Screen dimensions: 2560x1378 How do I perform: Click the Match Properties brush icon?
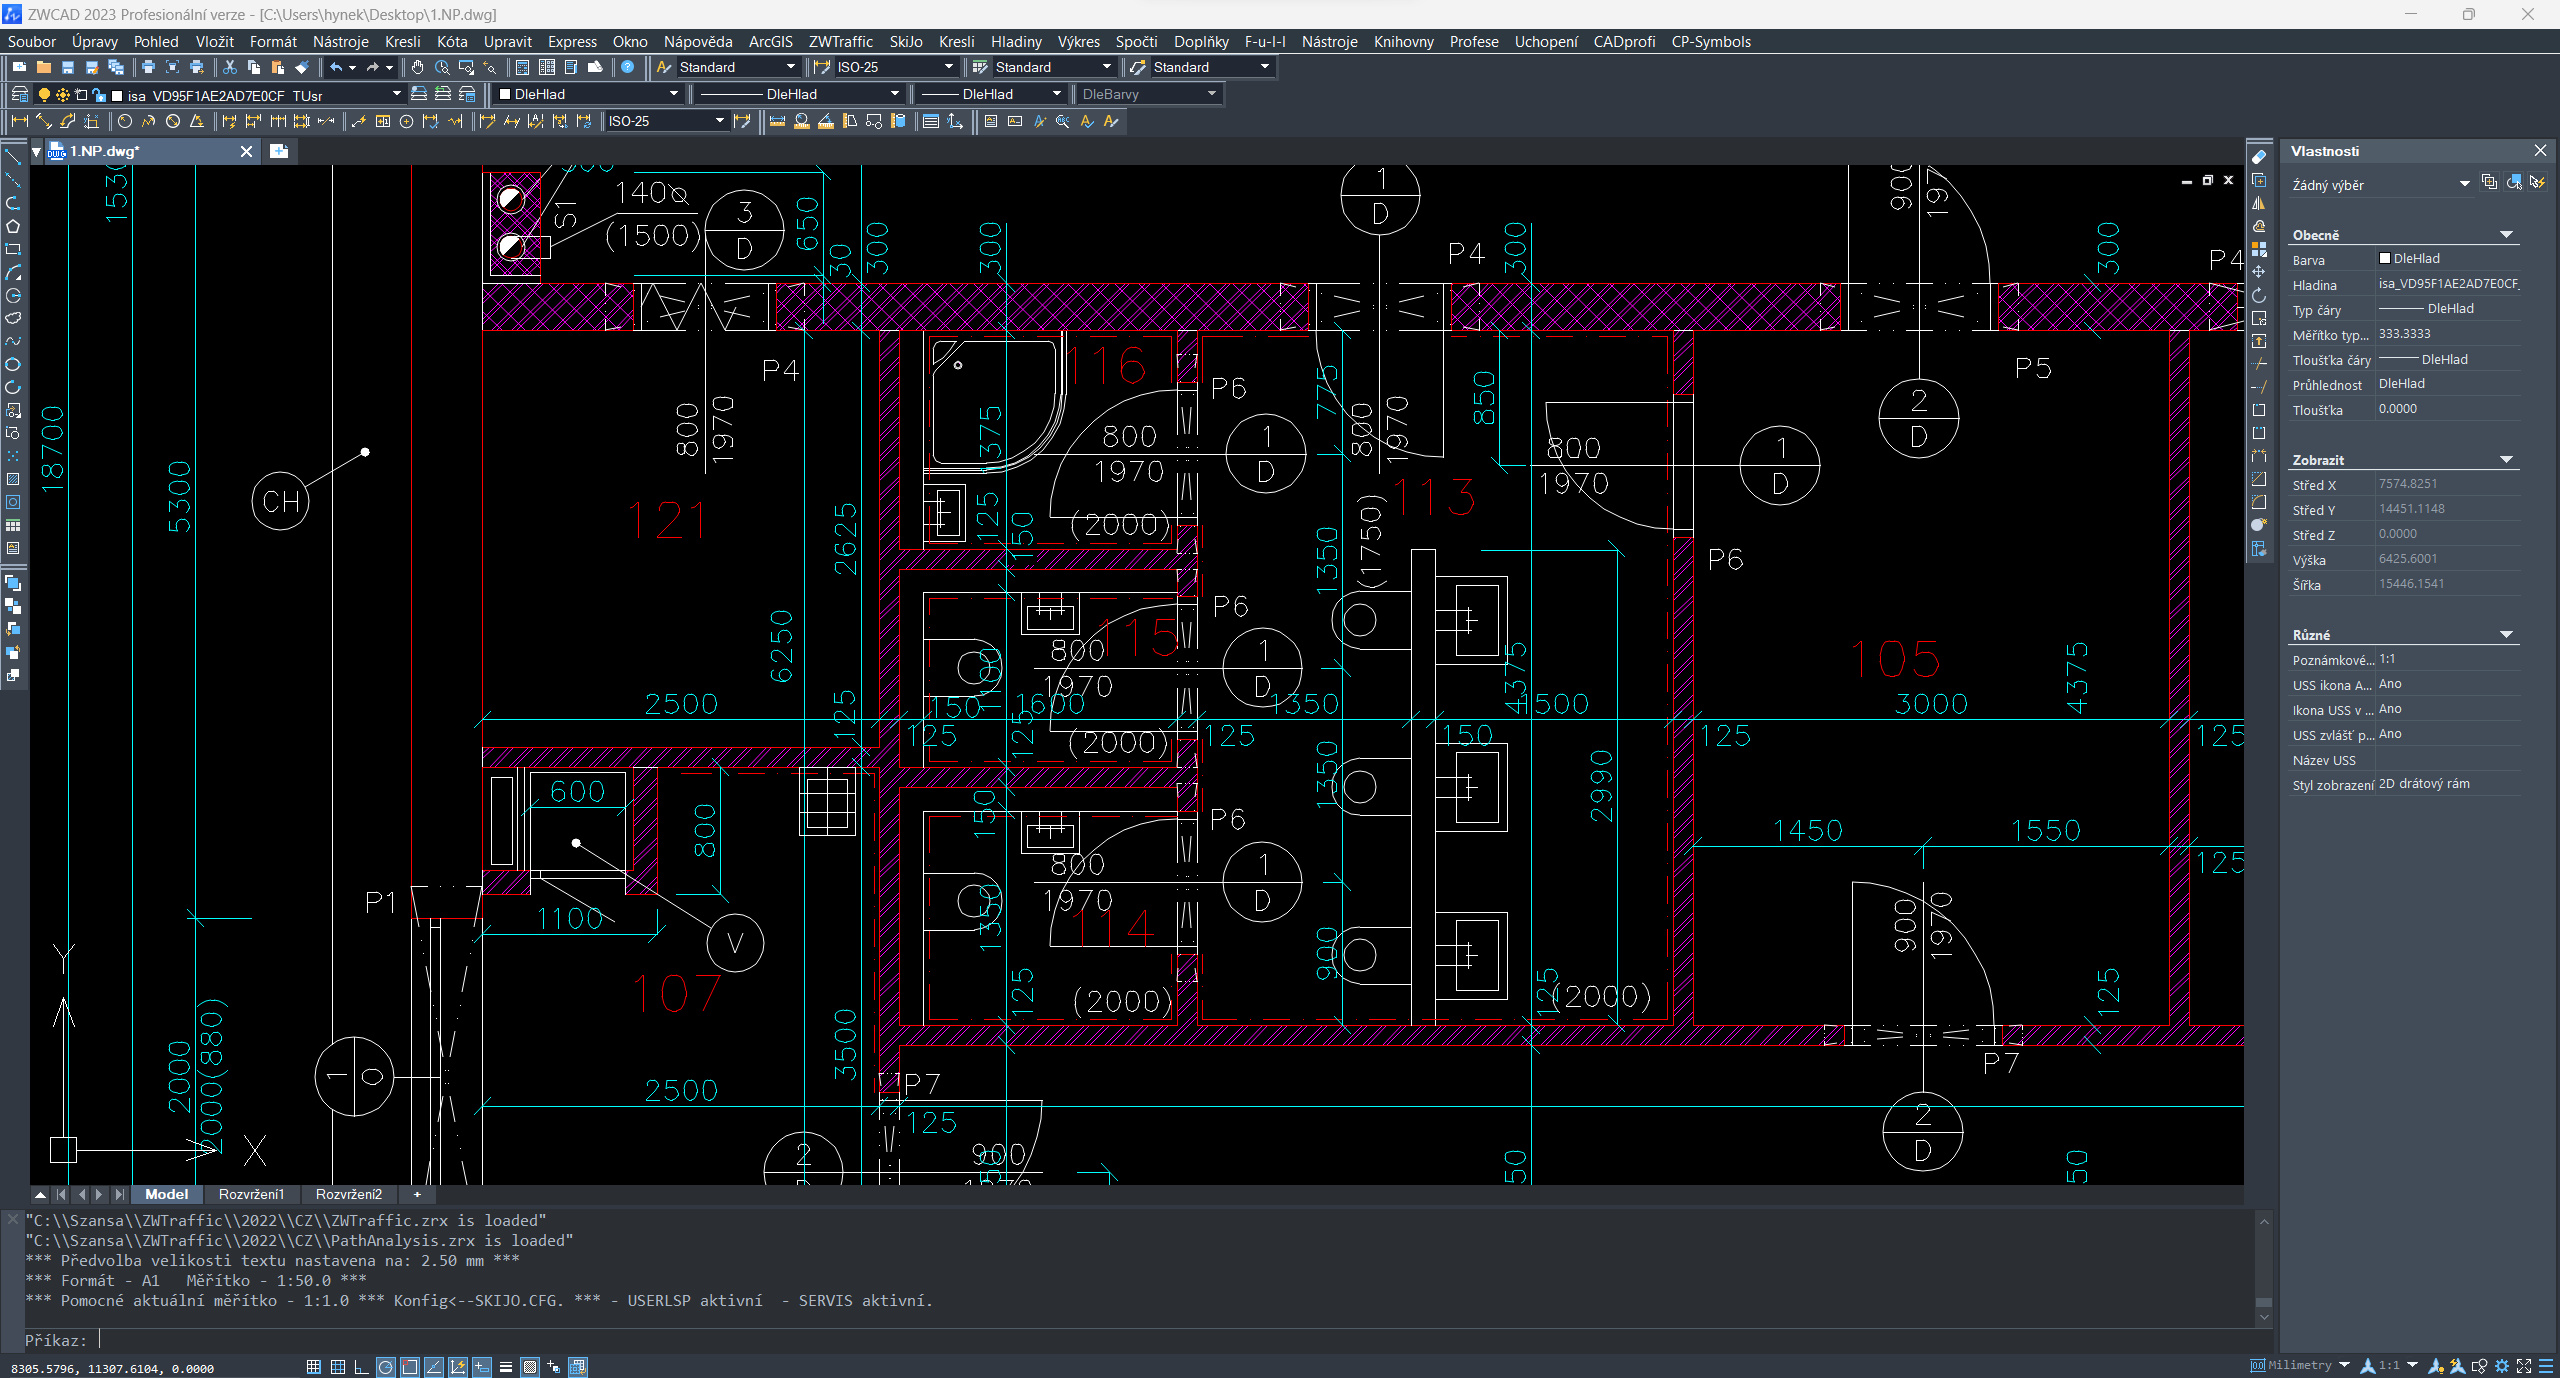point(302,67)
